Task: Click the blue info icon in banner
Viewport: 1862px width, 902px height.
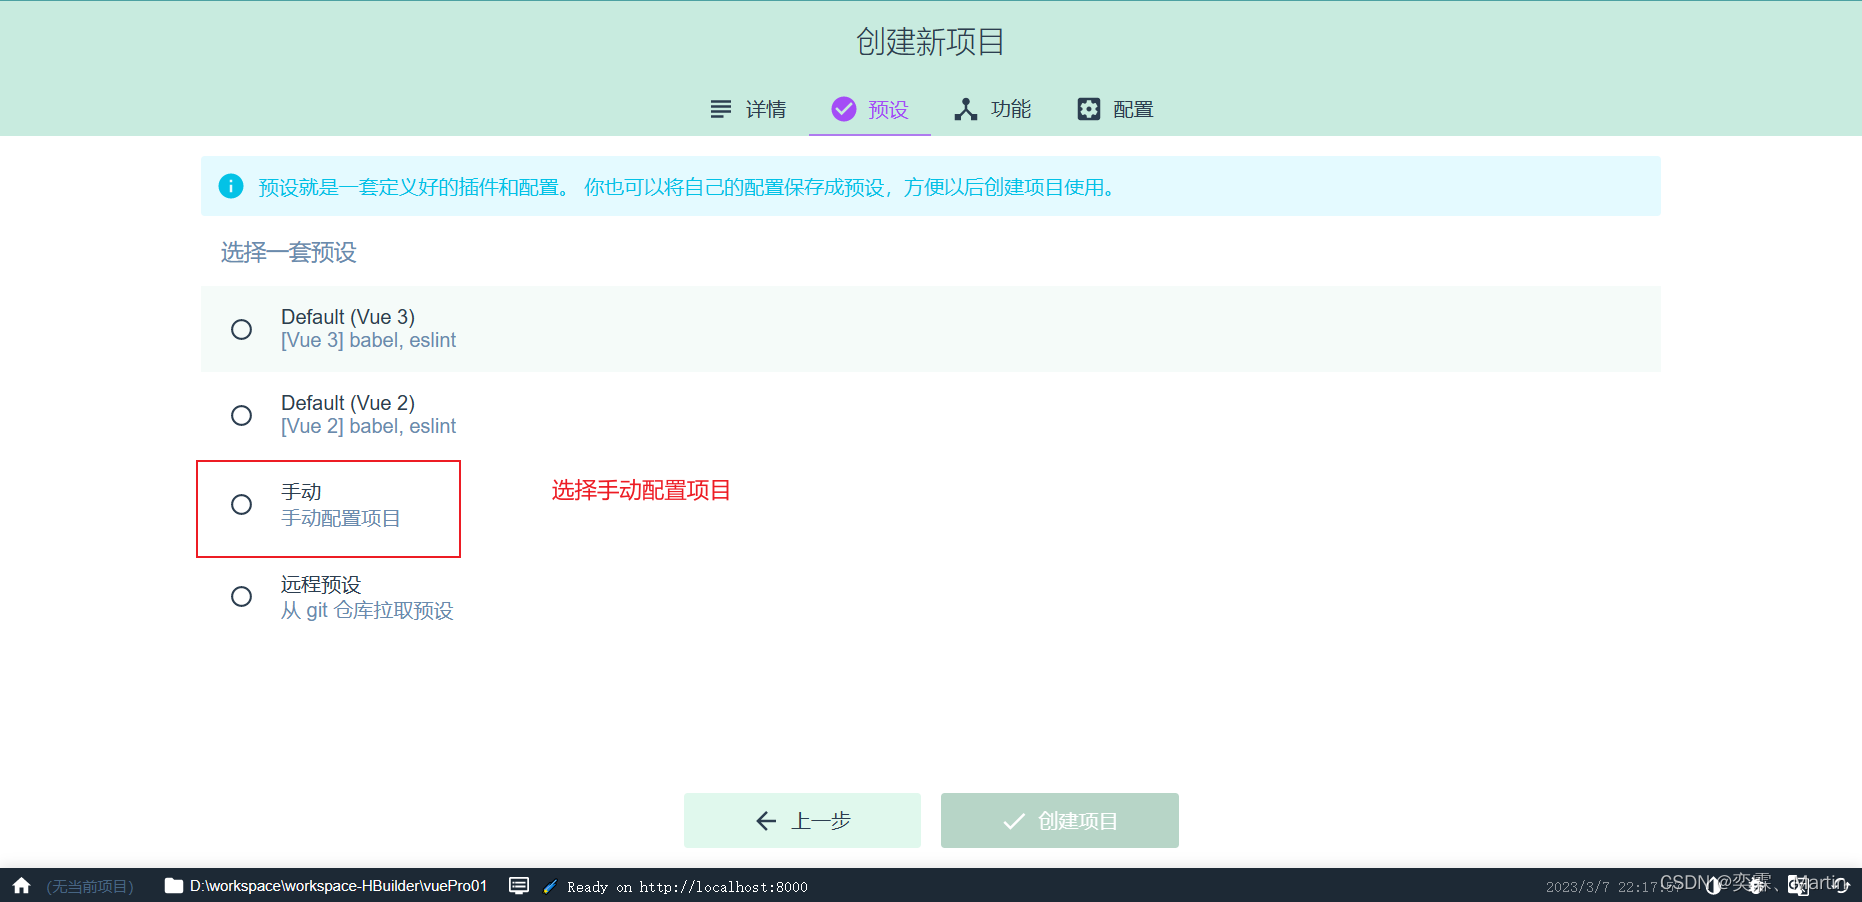Action: (231, 186)
